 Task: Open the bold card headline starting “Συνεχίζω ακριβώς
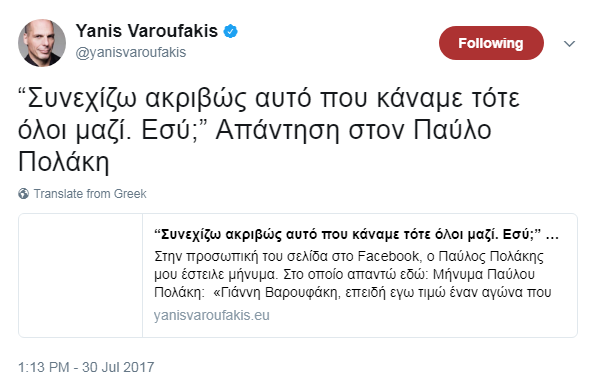(356, 234)
